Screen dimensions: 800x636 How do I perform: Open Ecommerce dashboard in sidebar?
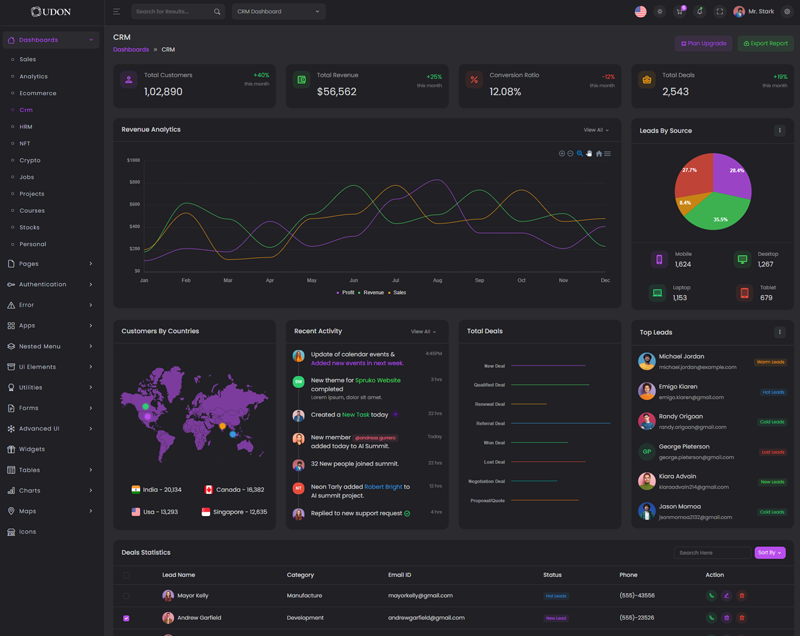pyautogui.click(x=38, y=93)
